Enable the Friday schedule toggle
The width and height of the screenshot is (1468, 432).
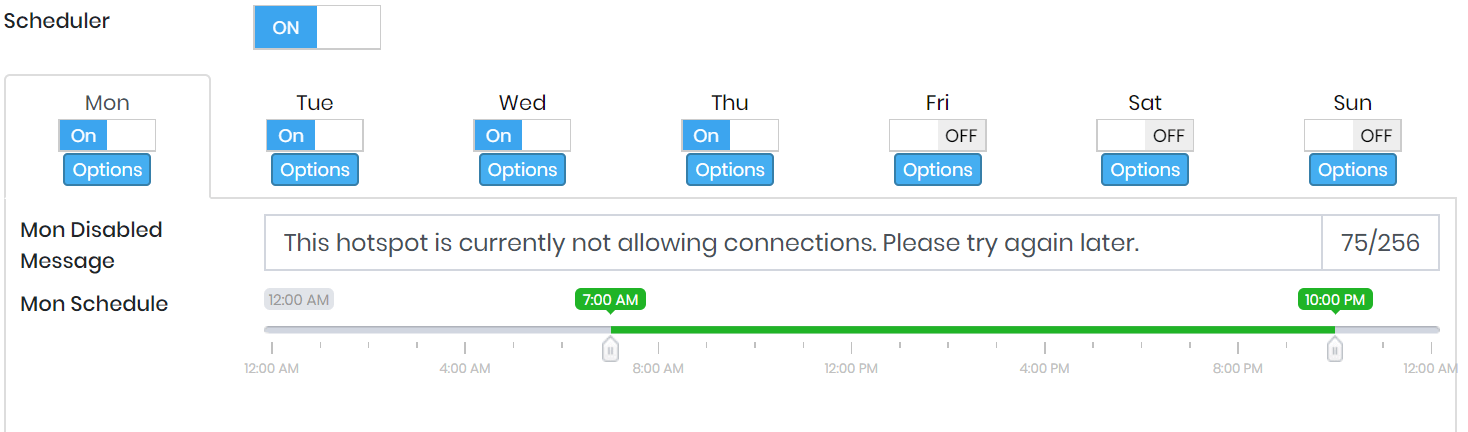click(937, 135)
